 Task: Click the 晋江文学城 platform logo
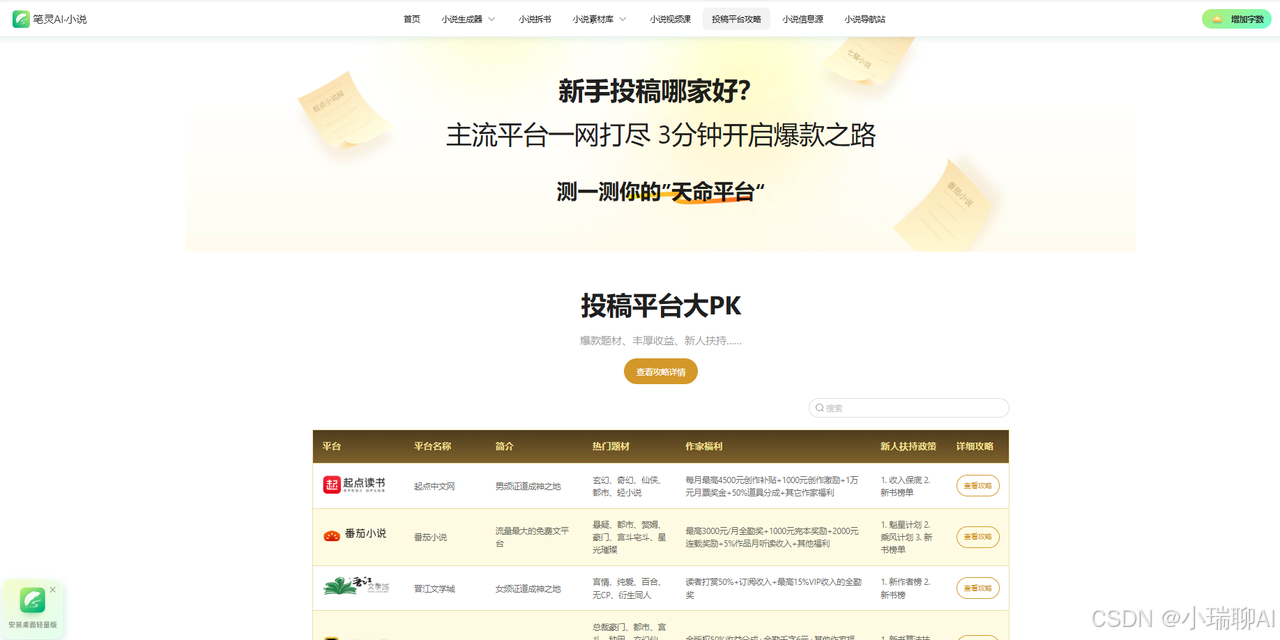[356, 586]
